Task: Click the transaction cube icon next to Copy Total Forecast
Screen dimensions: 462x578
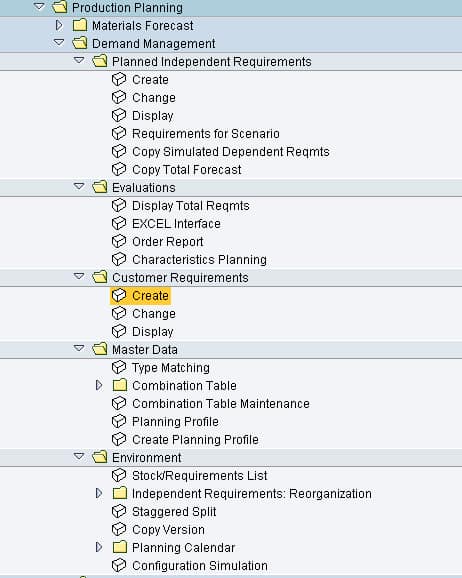Action: [119, 170]
